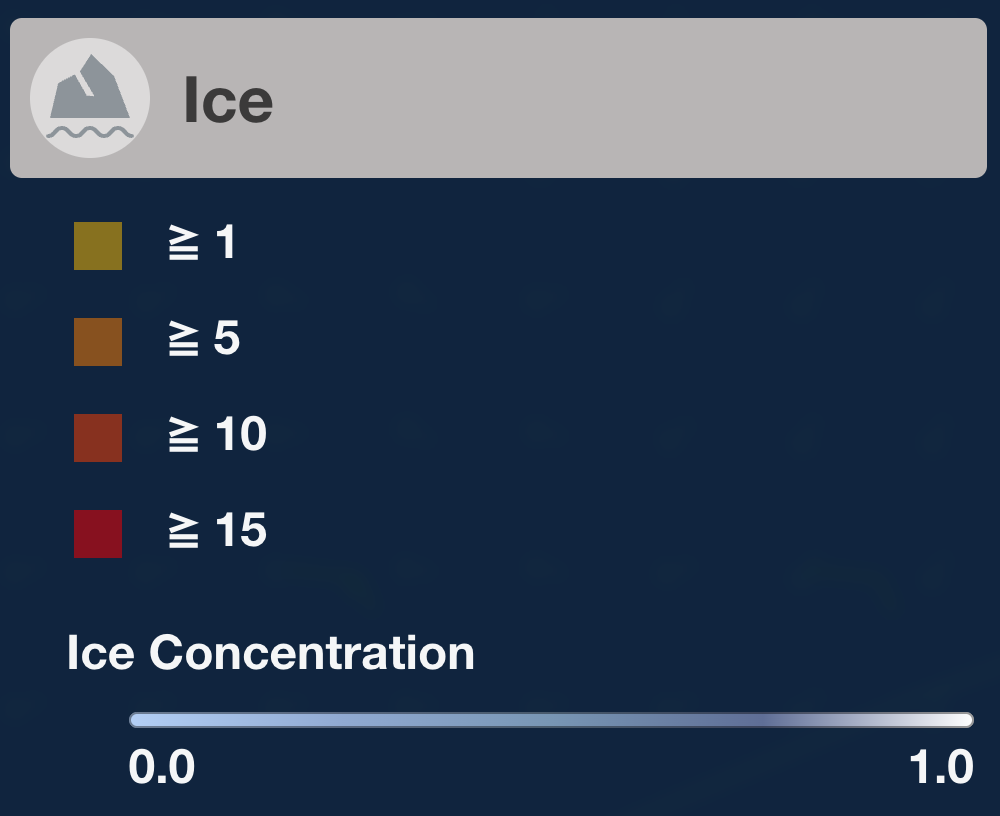1000x816 pixels.
Task: Click the rust-colored ≥ 10 swatch
Action: pos(97,436)
